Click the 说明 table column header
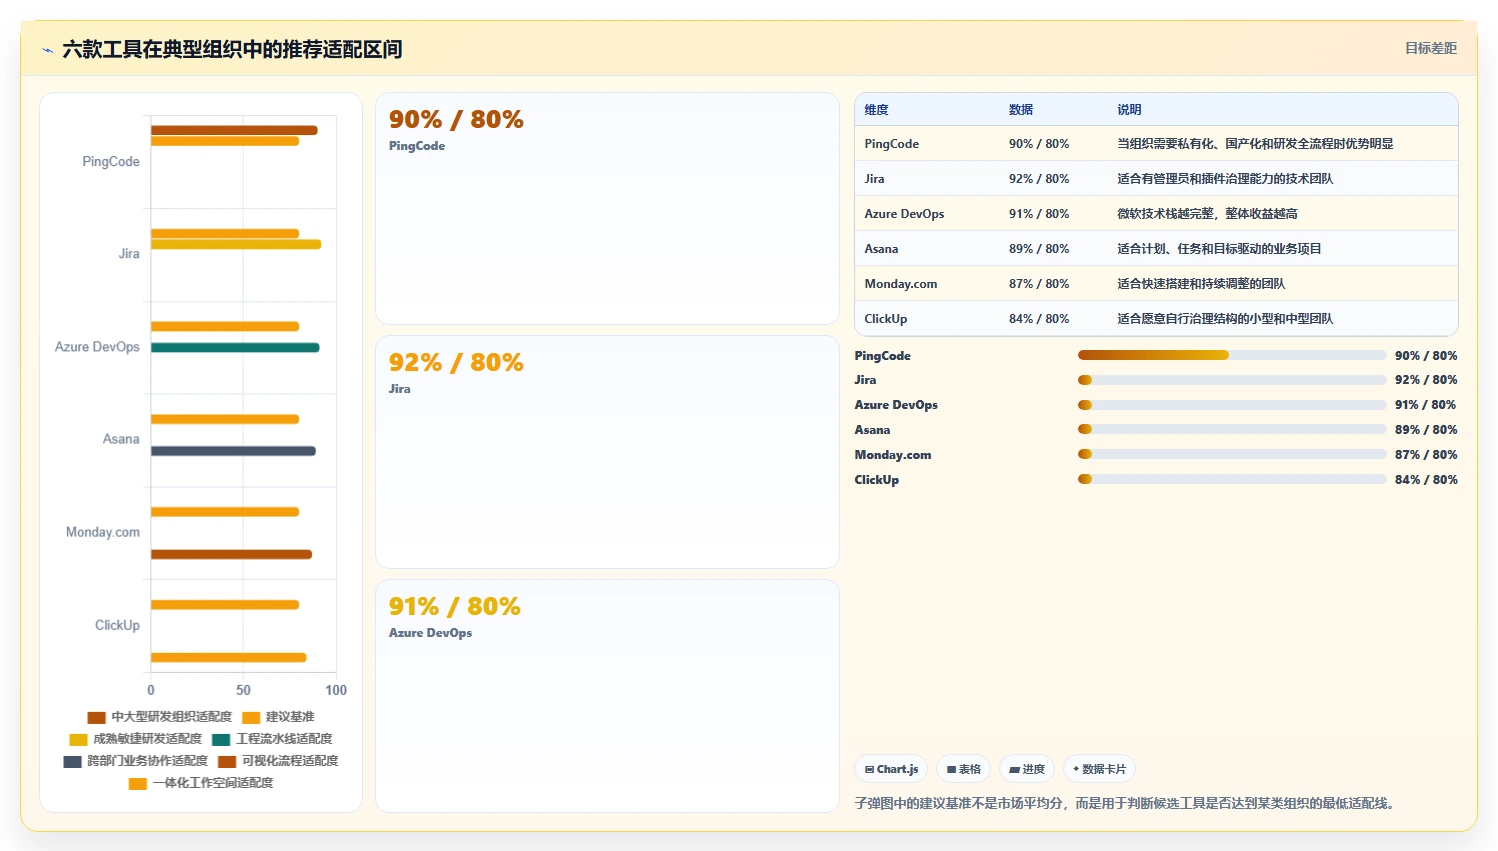Viewport: 1498px width, 851px height. [x=1129, y=110]
